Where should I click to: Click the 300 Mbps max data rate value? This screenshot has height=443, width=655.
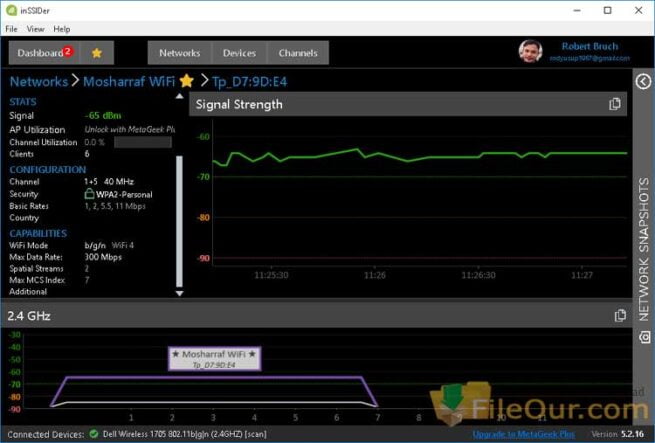(103, 257)
